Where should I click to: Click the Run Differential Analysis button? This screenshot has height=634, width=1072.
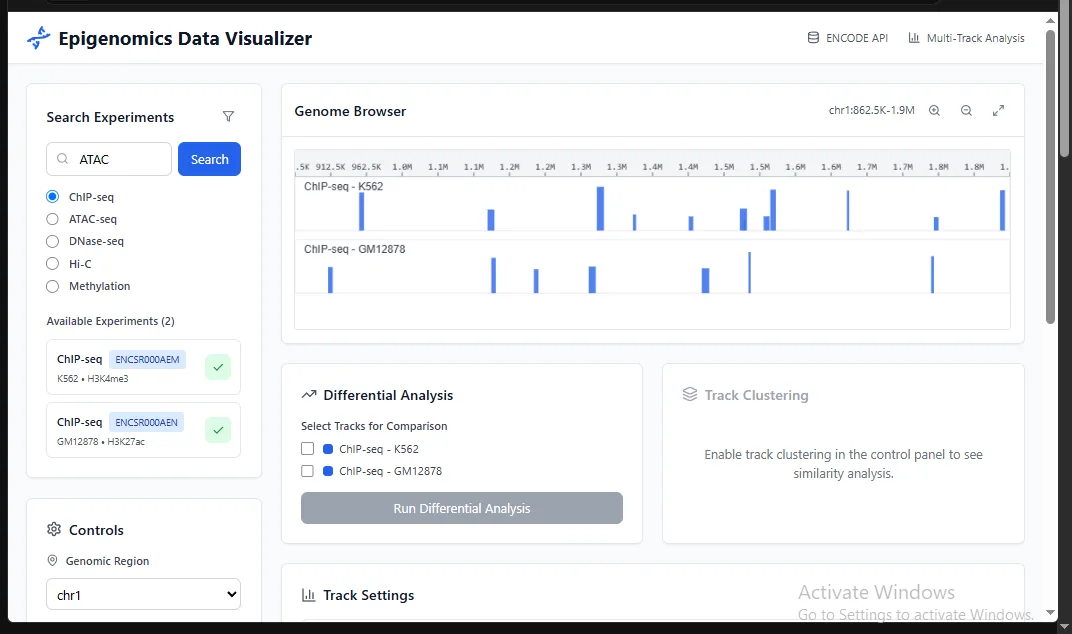pyautogui.click(x=461, y=508)
